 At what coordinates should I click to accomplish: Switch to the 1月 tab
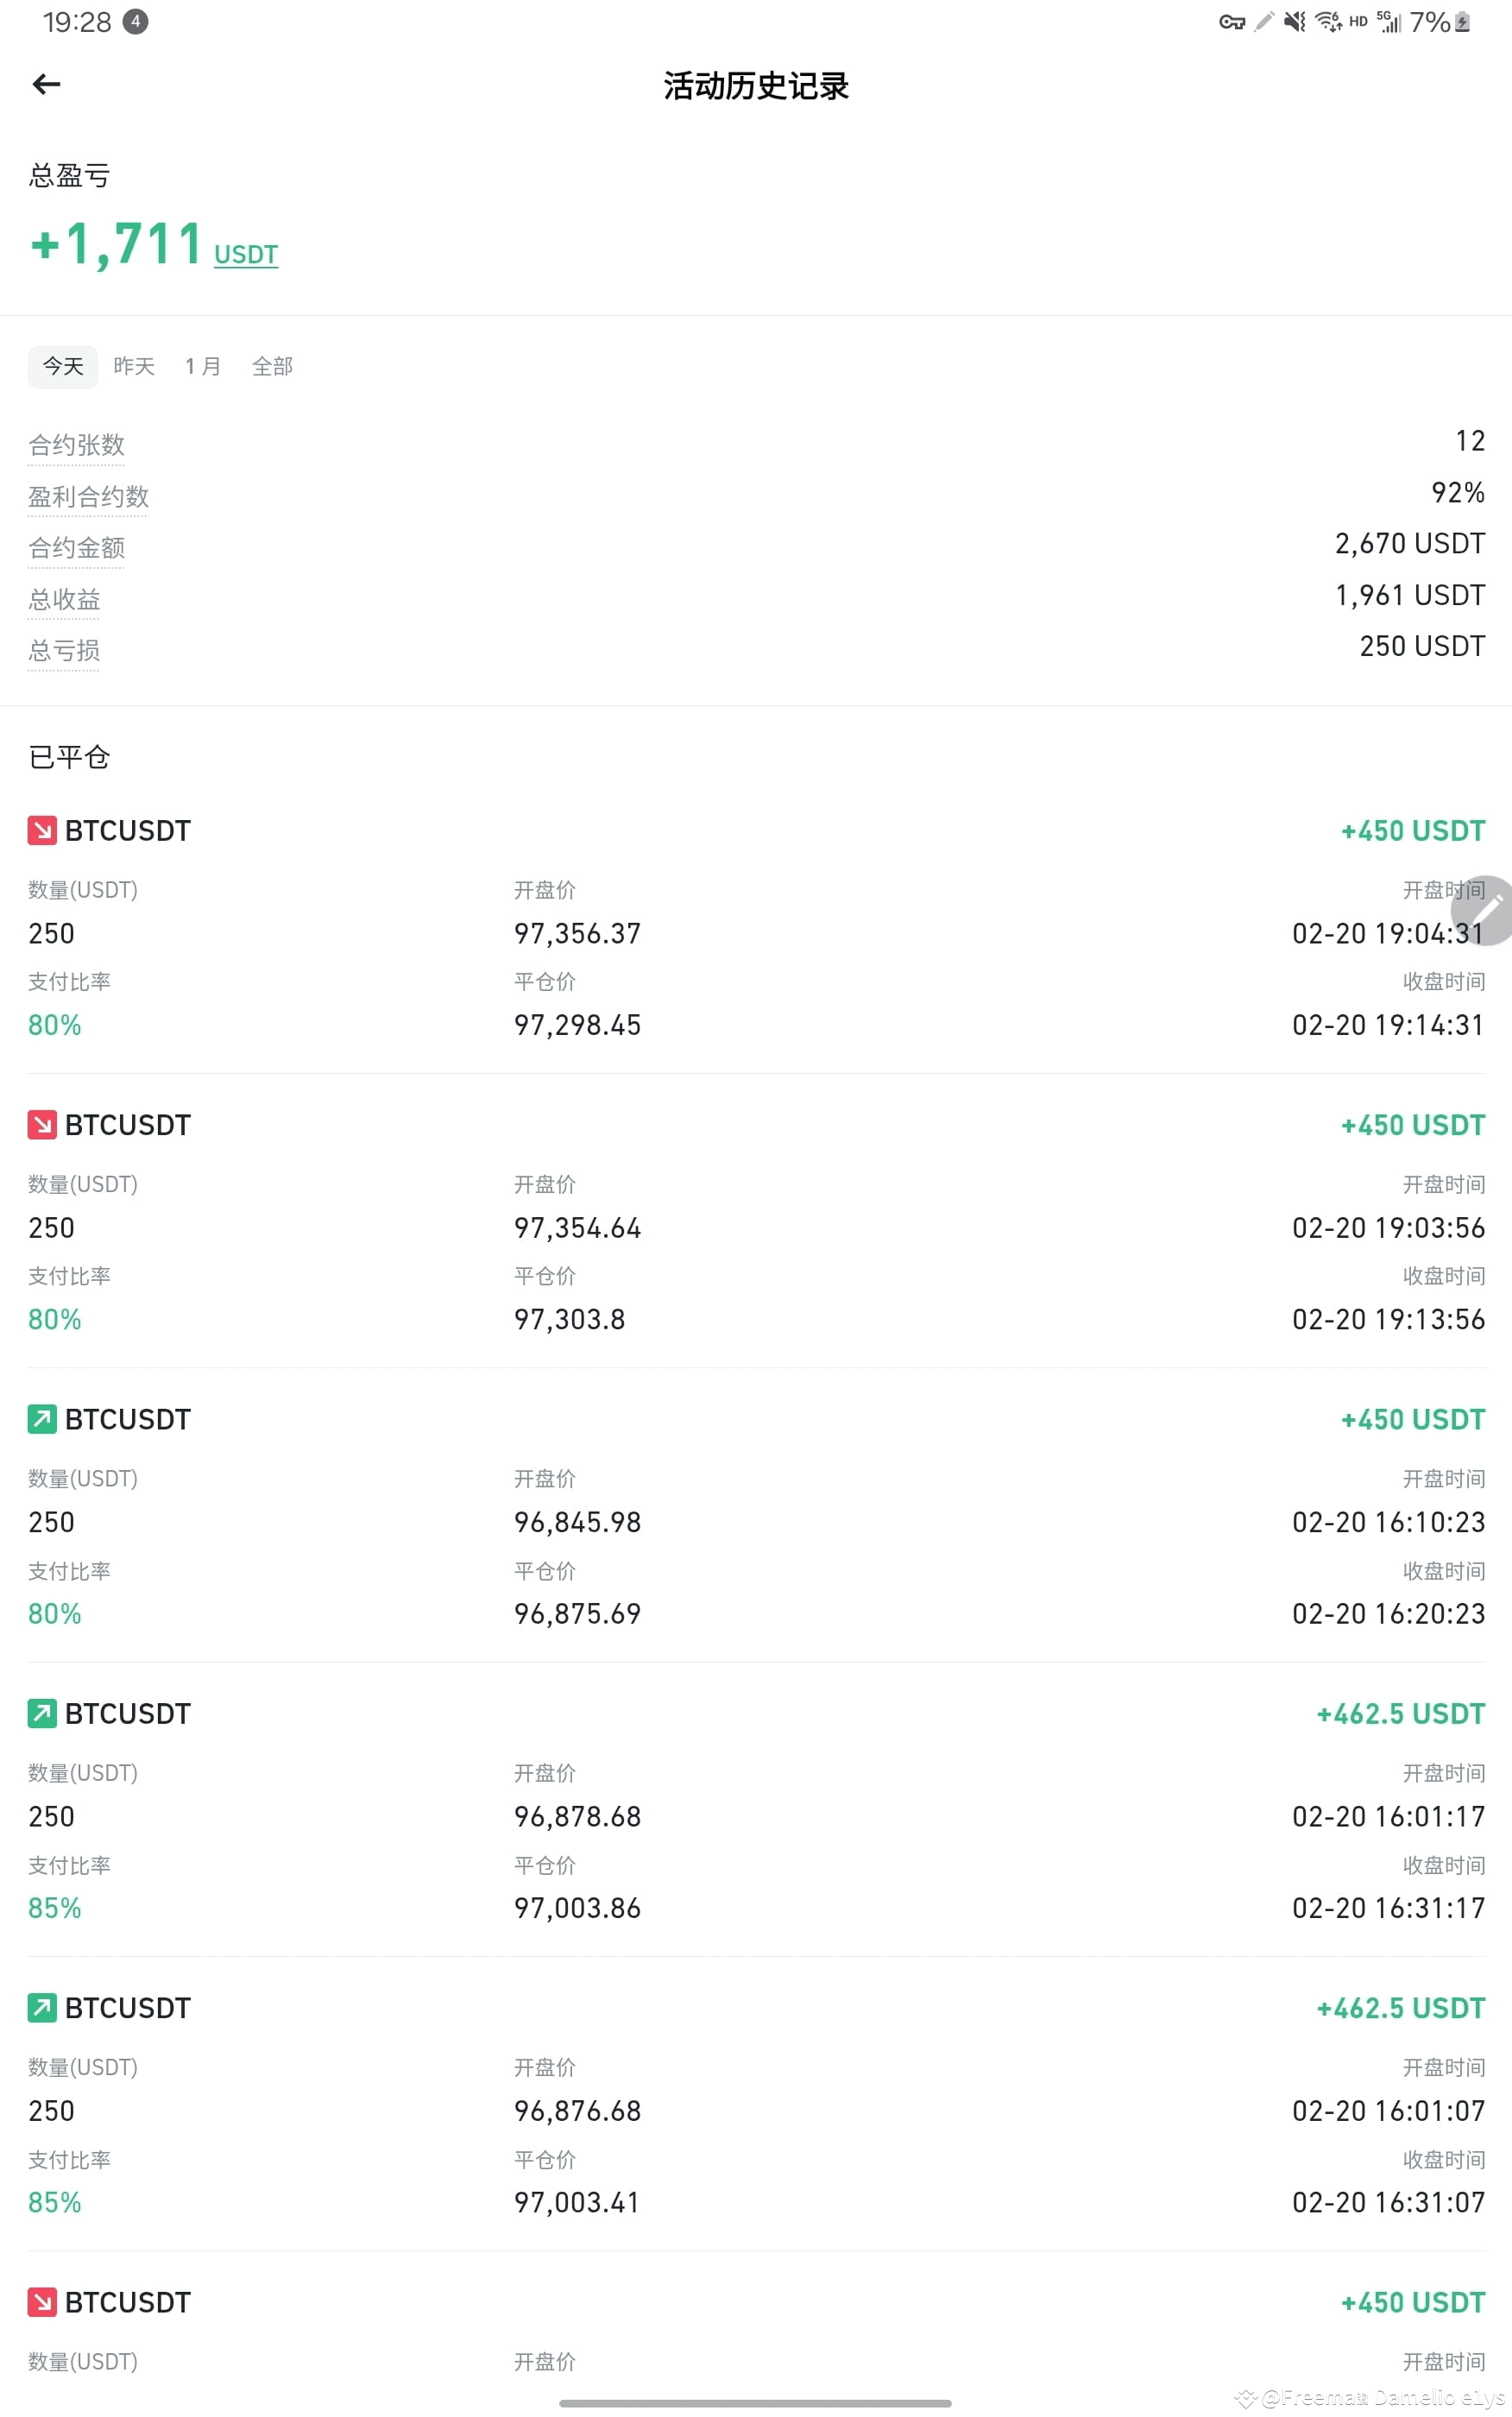[x=203, y=366]
